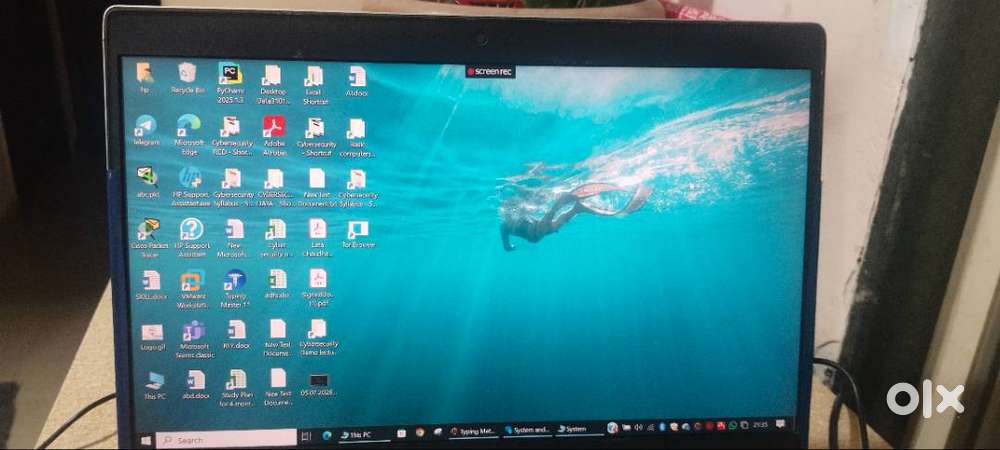This screenshot has width=1000, height=450.
Task: Click in the taskbar Search box
Action: coord(226,439)
